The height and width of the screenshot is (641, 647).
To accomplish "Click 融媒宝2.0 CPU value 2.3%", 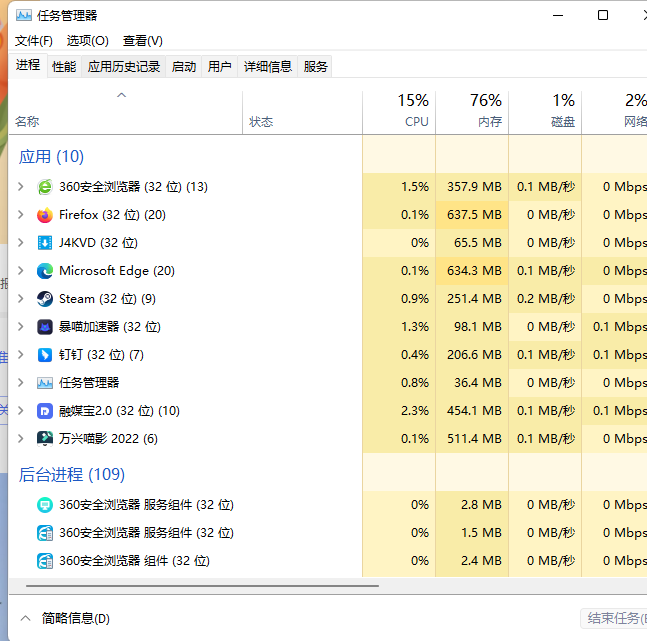I will [415, 411].
